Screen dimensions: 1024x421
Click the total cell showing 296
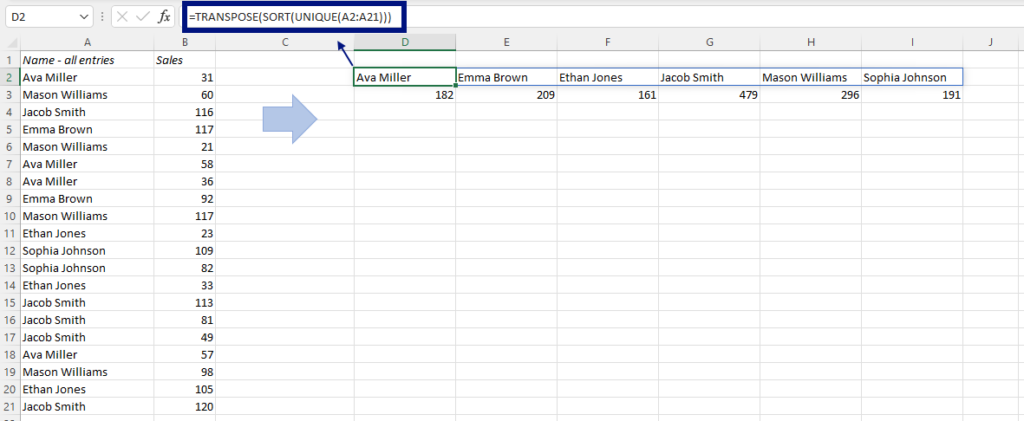(x=810, y=95)
